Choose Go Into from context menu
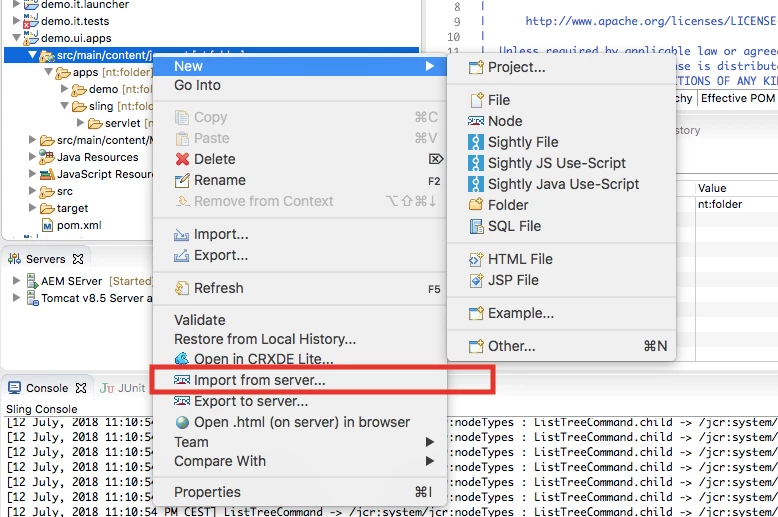The image size is (778, 517). pyautogui.click(x=300, y=85)
